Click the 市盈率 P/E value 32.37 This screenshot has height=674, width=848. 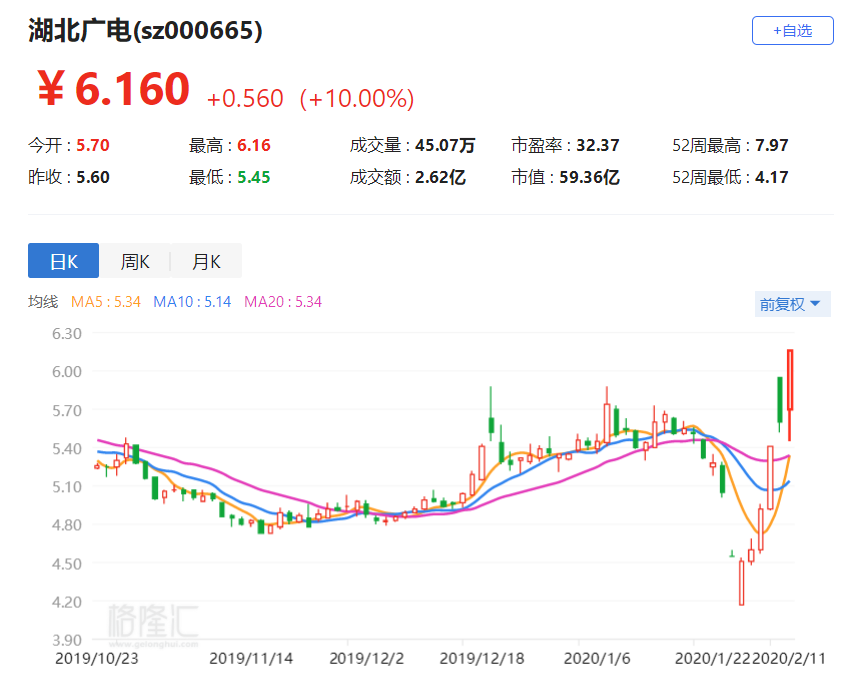pos(598,145)
